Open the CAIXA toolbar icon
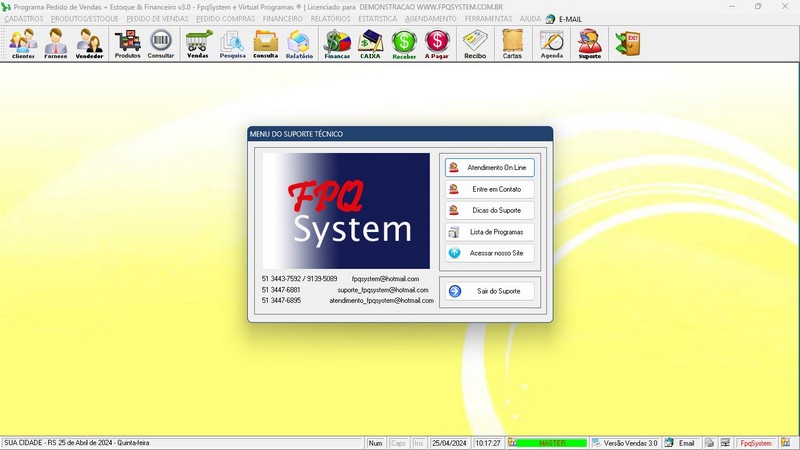 (x=370, y=44)
